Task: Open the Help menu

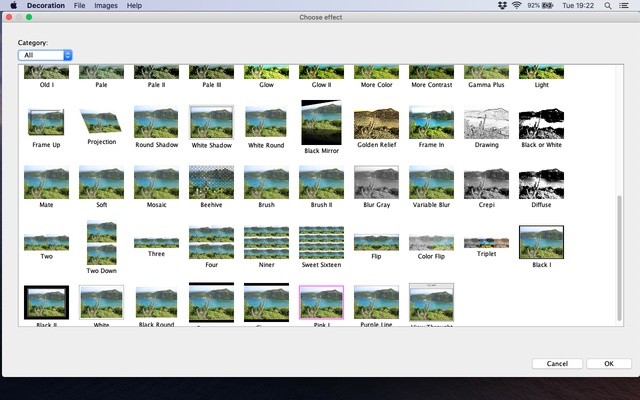Action: point(134,5)
